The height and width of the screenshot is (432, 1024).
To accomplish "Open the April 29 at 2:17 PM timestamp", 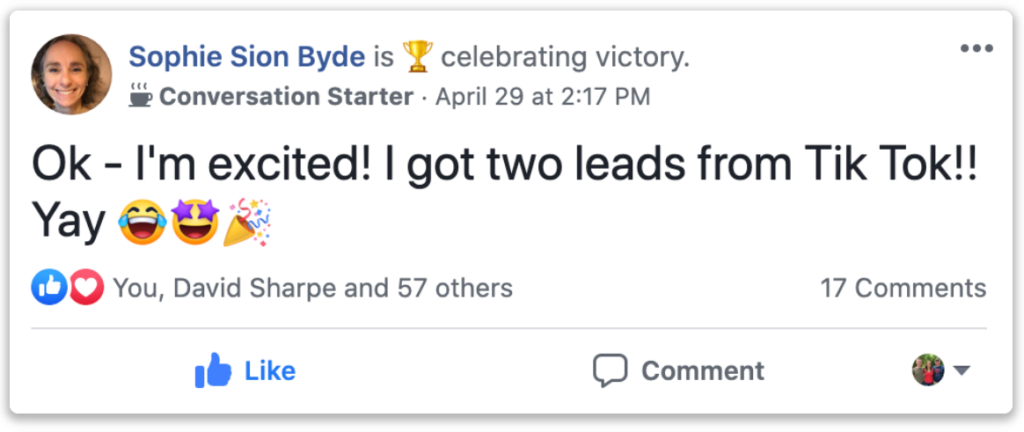I will pos(543,97).
